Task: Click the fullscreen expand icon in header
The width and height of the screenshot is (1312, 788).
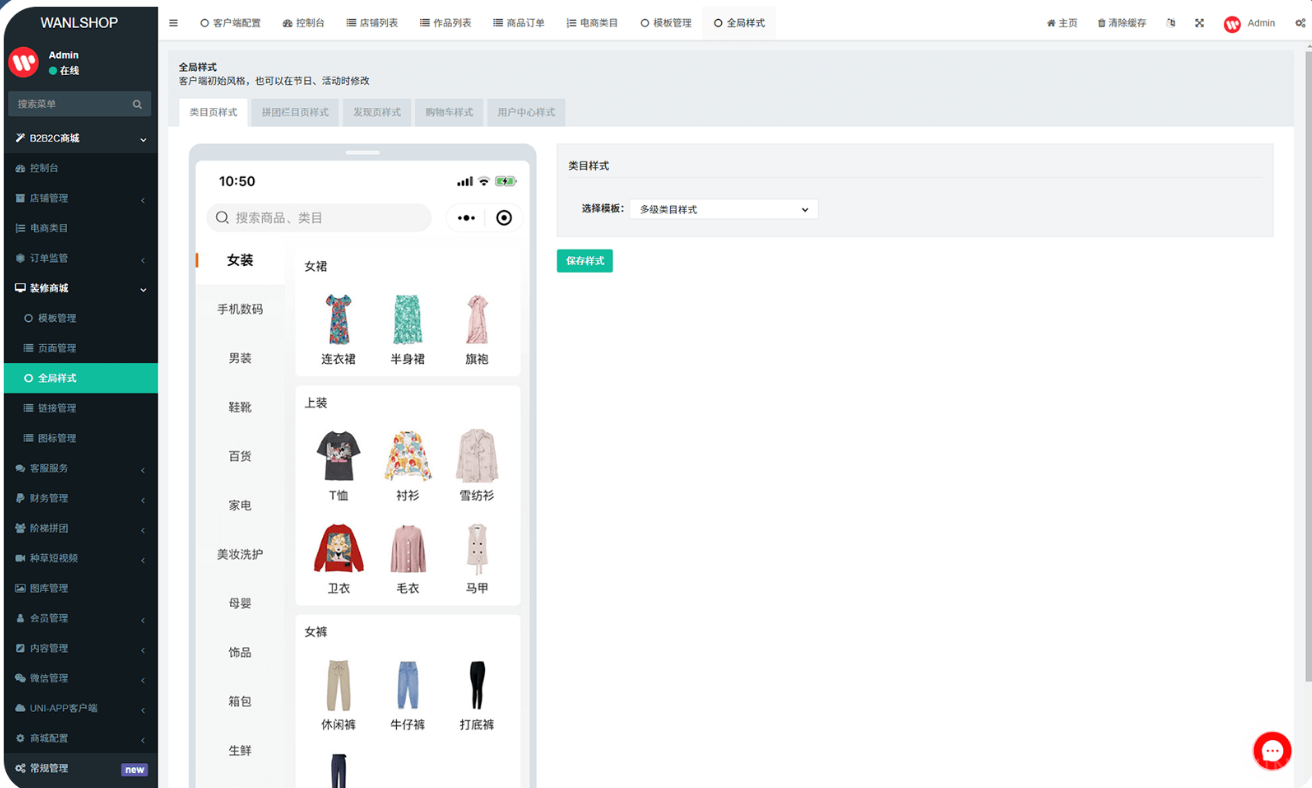Action: pos(1199,23)
